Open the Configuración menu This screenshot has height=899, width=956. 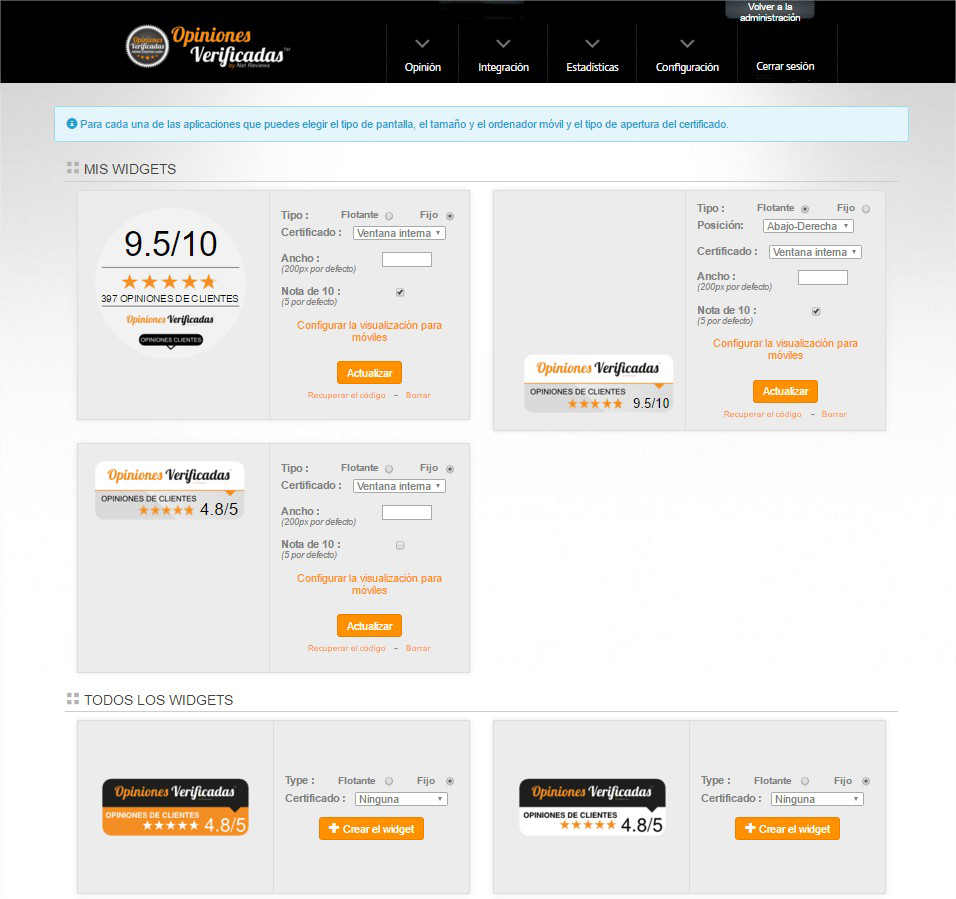pos(687,55)
